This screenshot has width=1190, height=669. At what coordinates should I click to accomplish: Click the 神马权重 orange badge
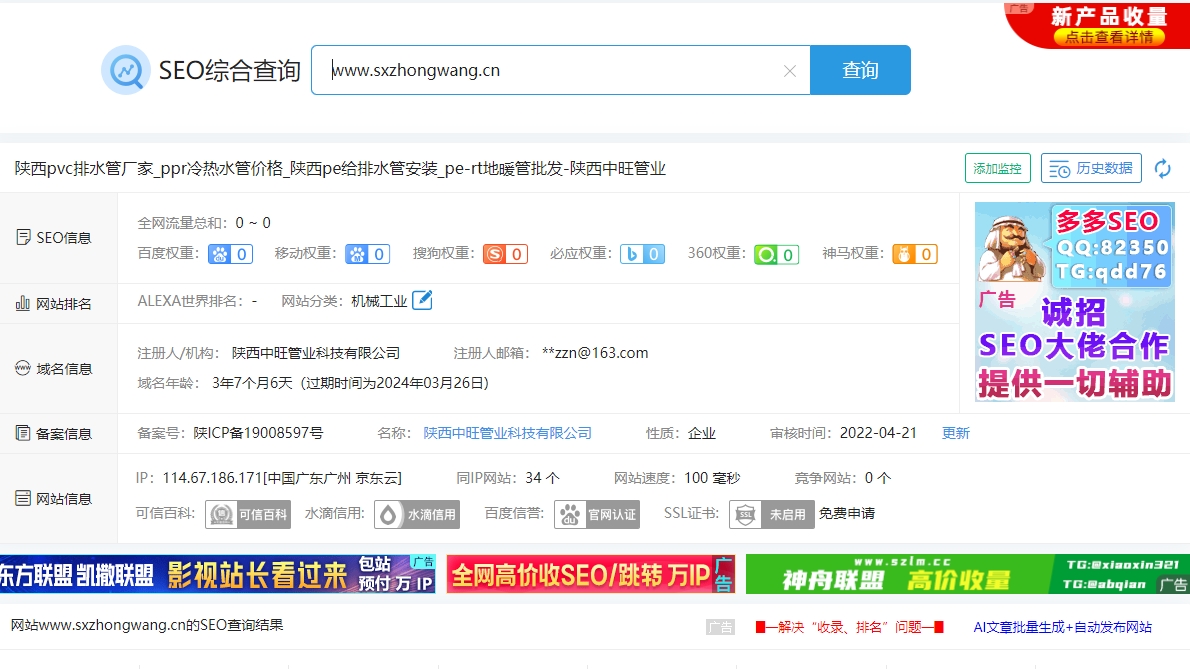click(914, 254)
